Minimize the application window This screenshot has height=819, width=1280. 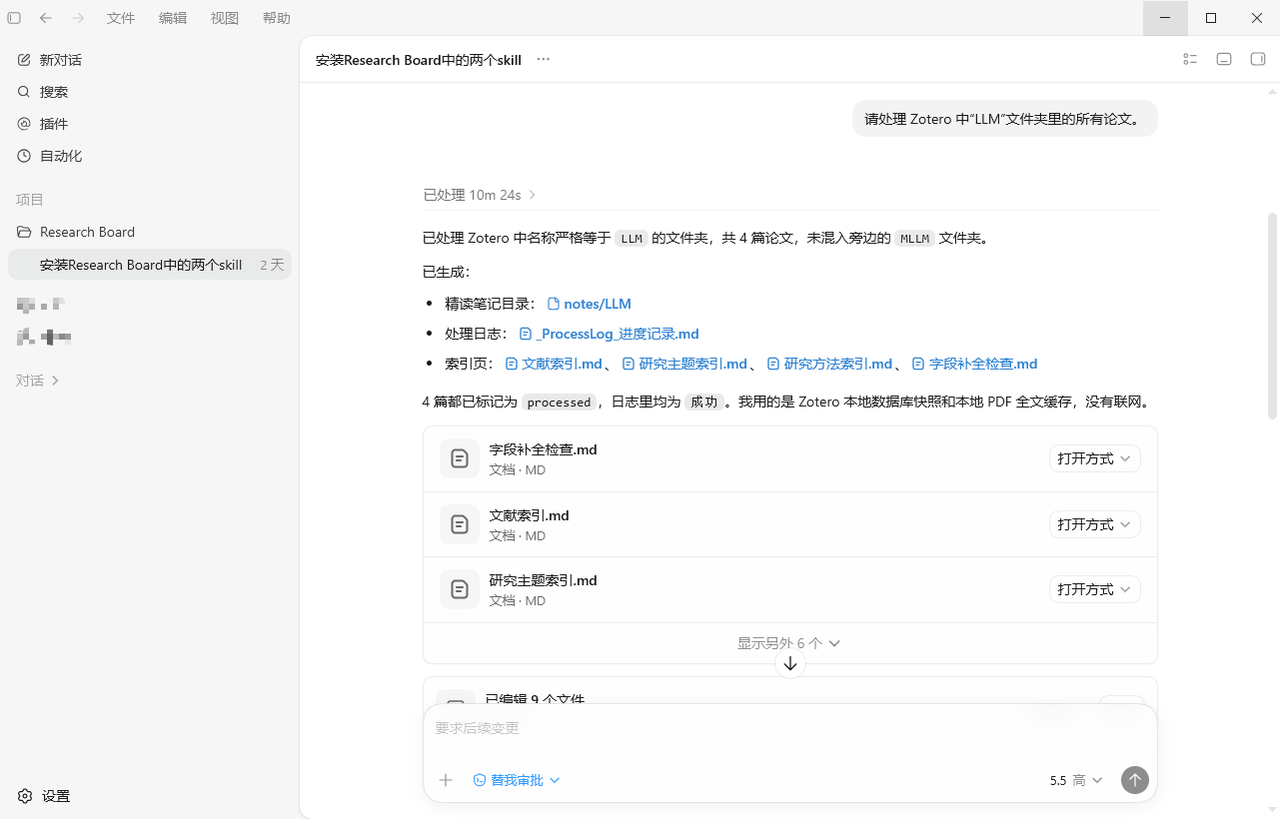coord(1165,18)
